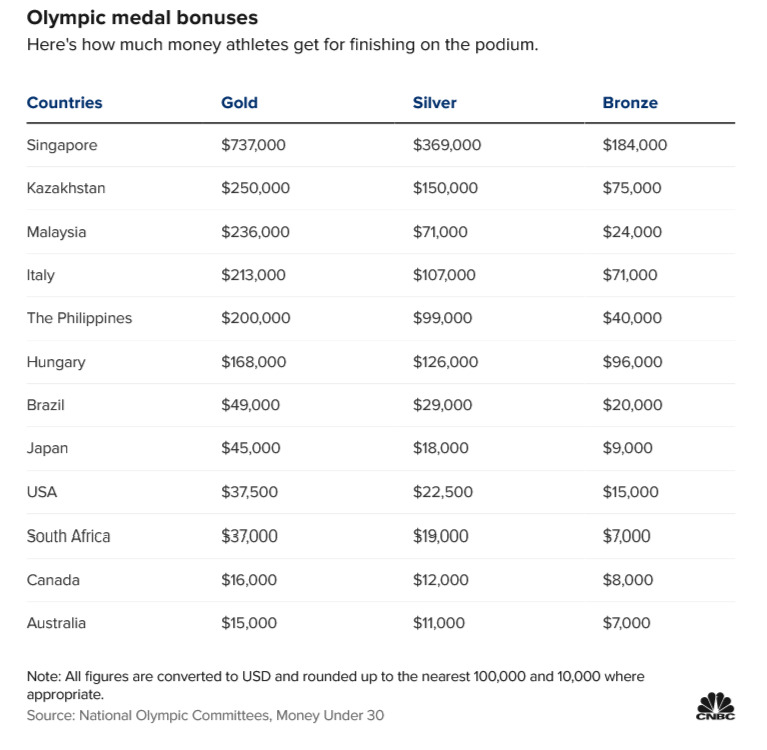Click Singapore's $737,000 gold bonus
Viewport: 767px width, 750px height.
(253, 145)
